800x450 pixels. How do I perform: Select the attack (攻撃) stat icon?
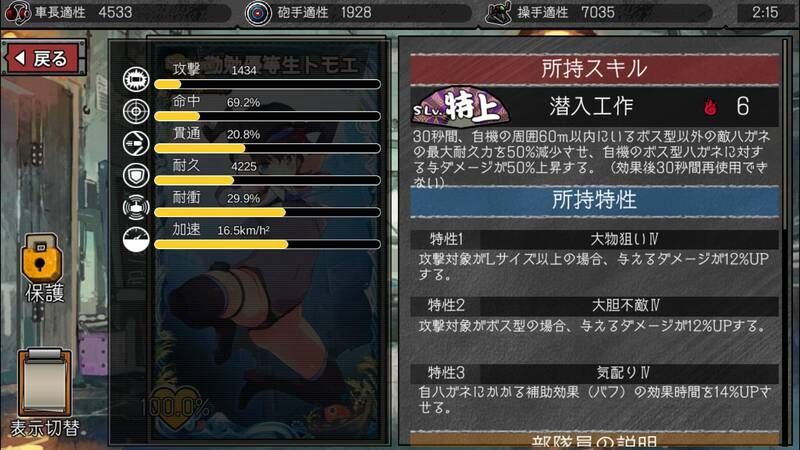(136, 79)
